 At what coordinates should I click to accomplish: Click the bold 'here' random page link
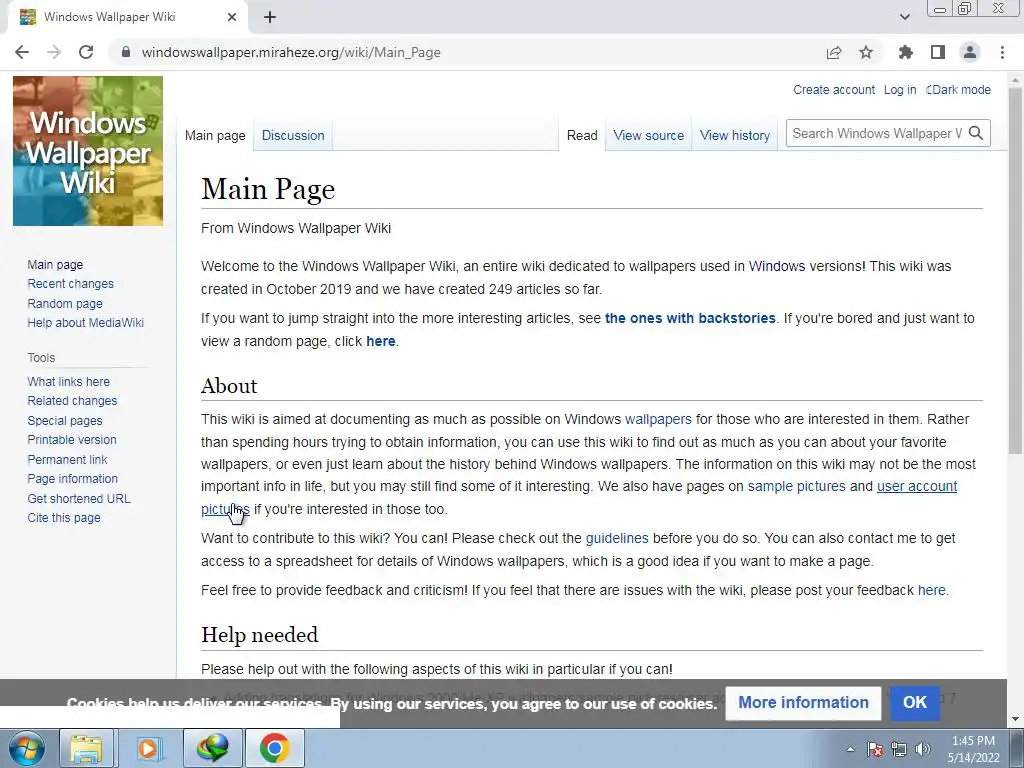(x=381, y=341)
